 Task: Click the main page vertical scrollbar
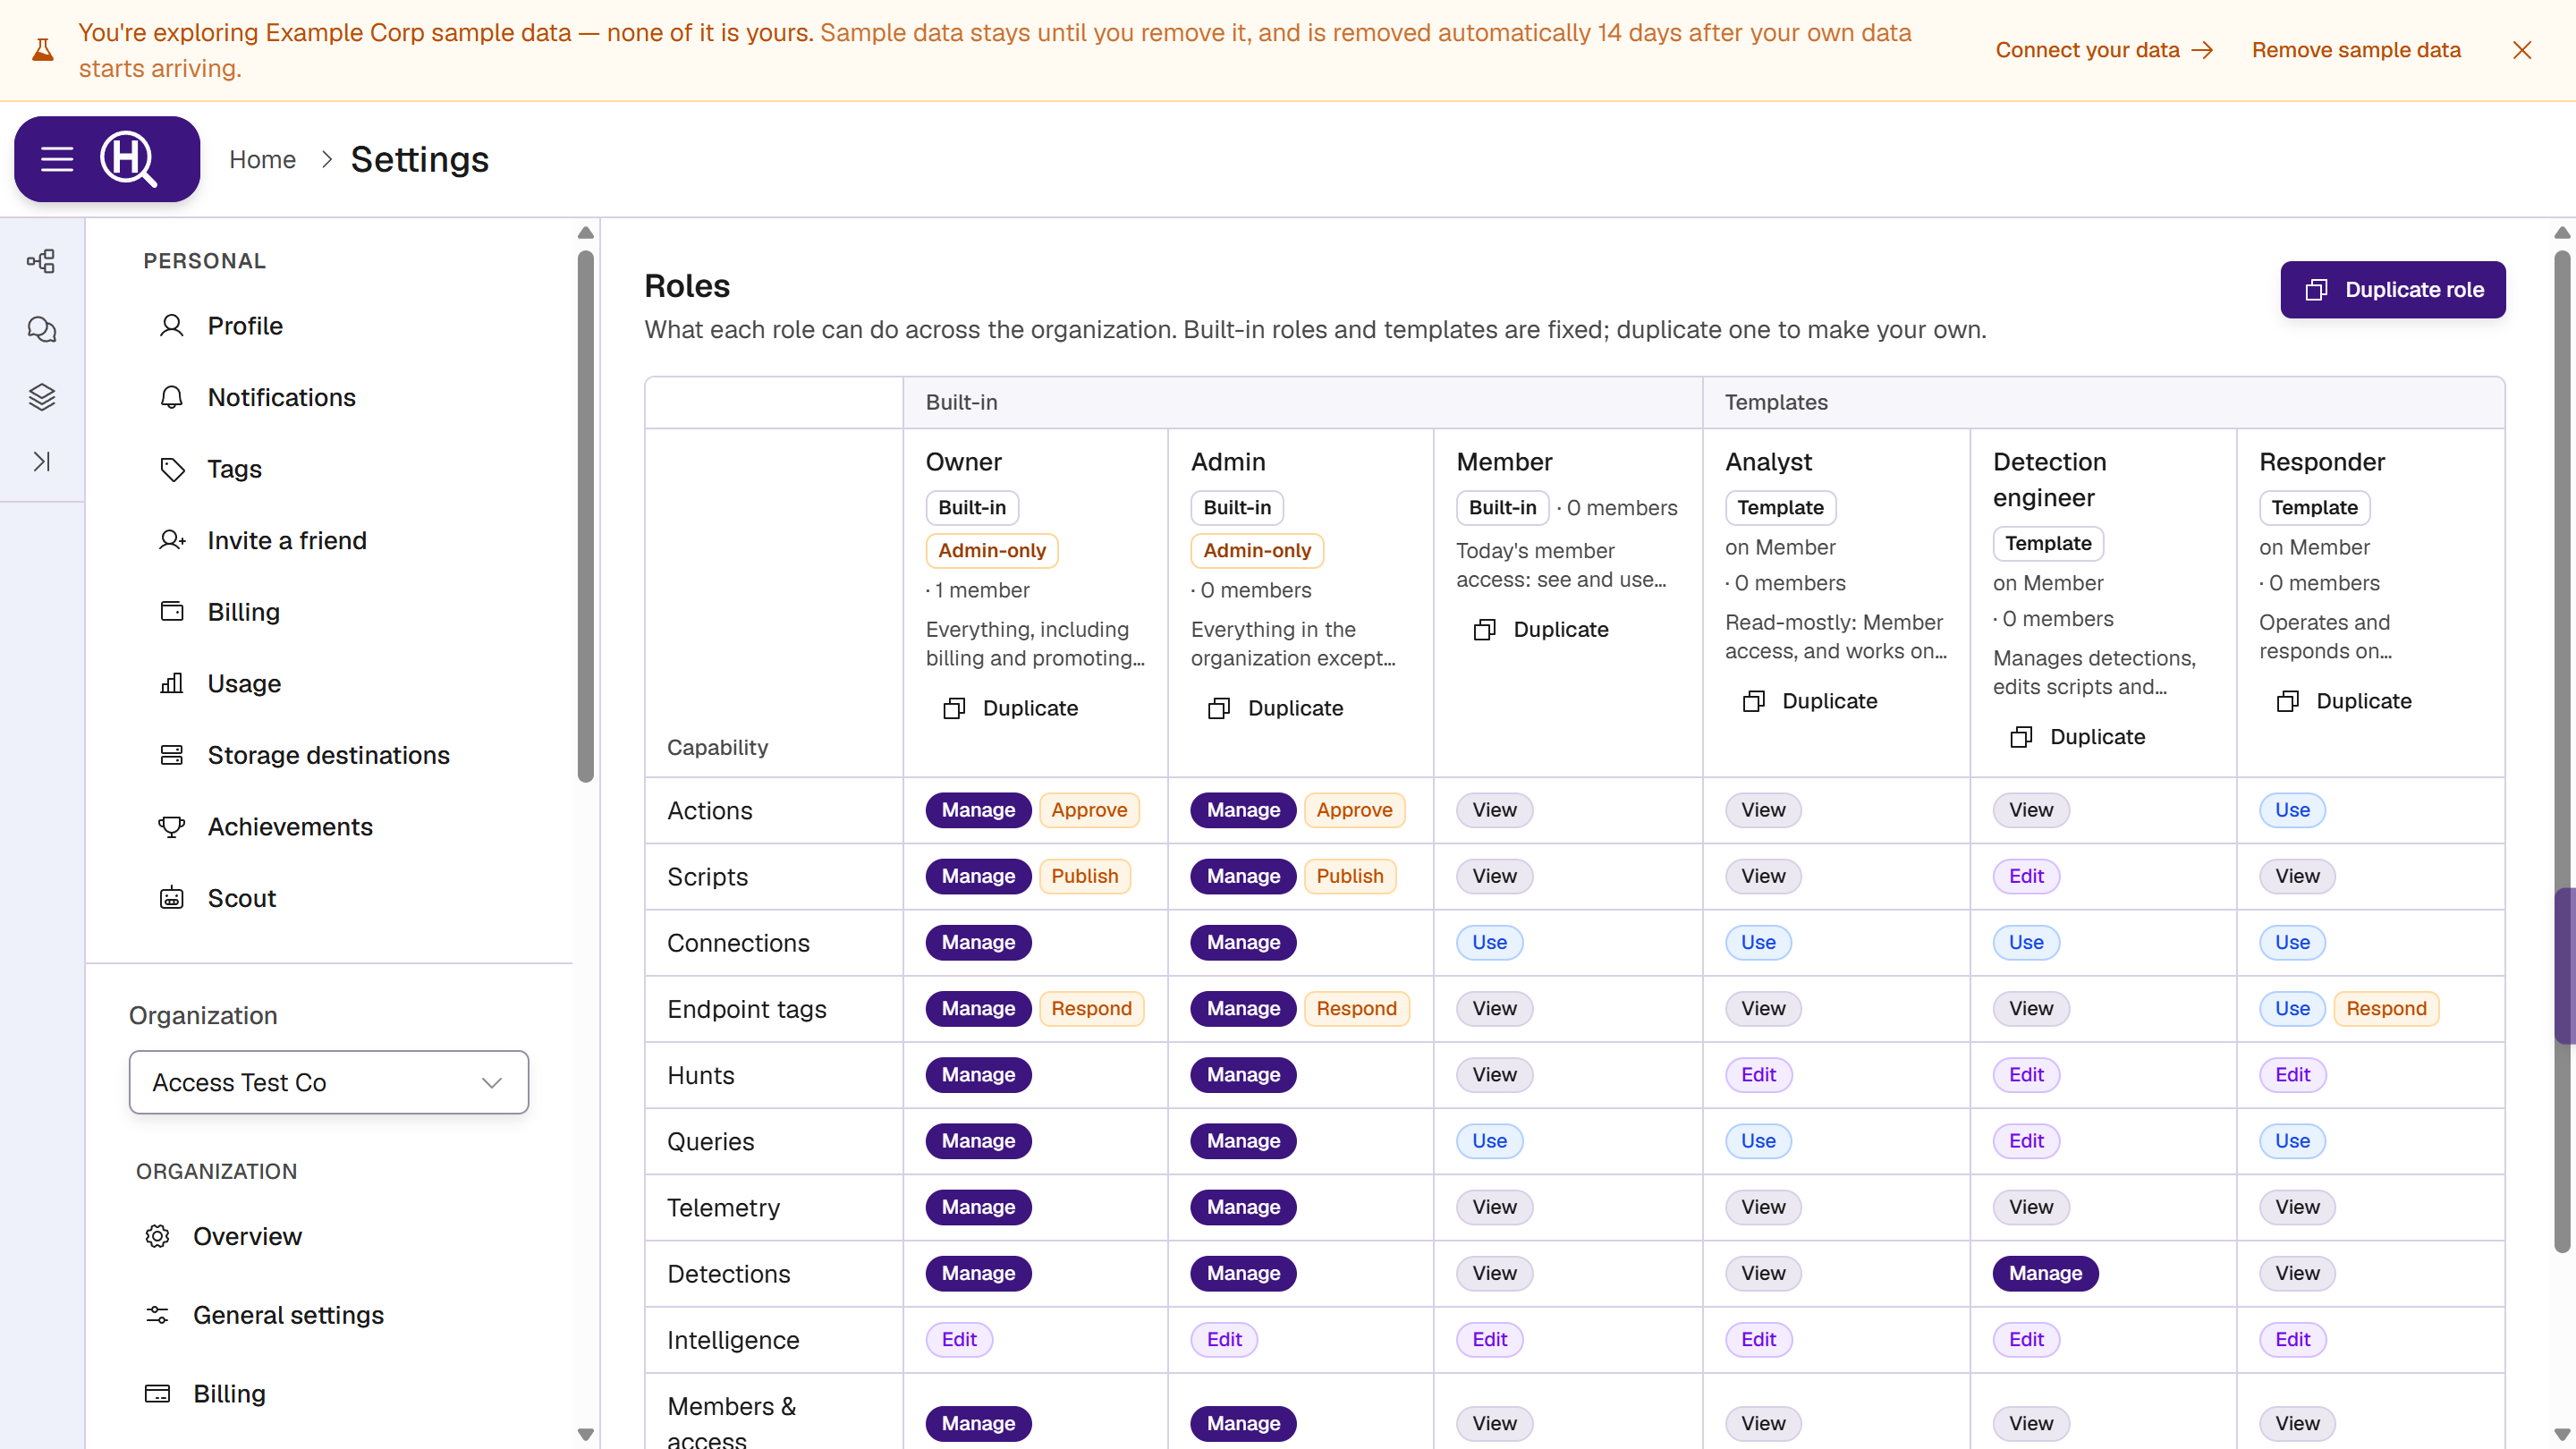[2562, 750]
